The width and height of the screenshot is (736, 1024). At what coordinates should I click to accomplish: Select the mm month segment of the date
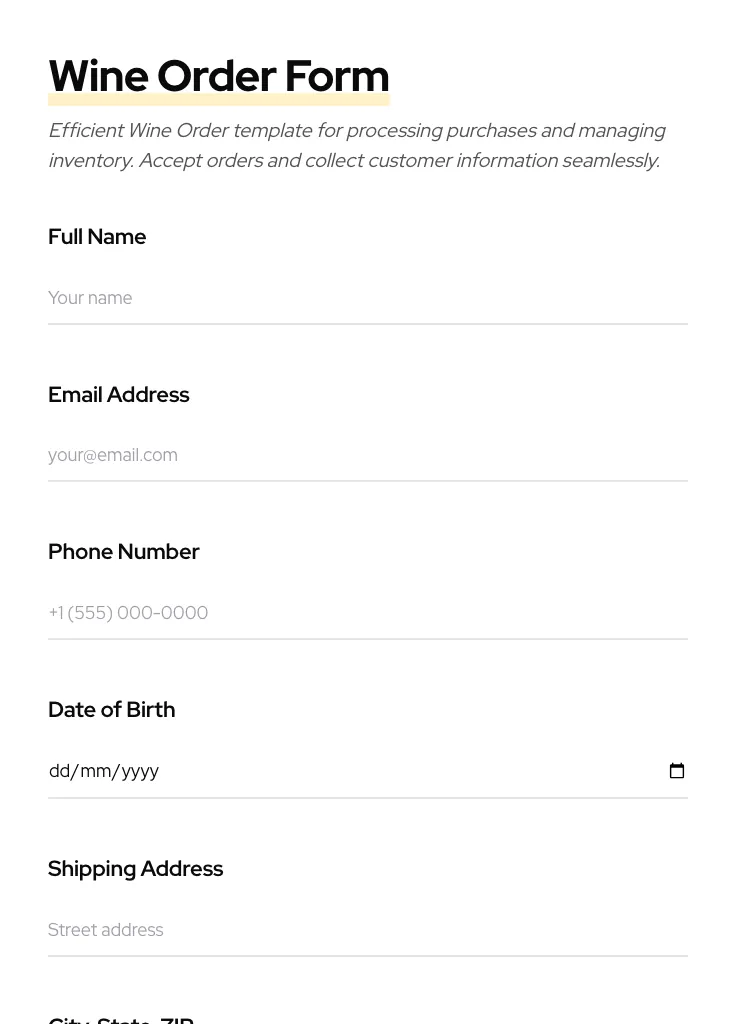96,771
